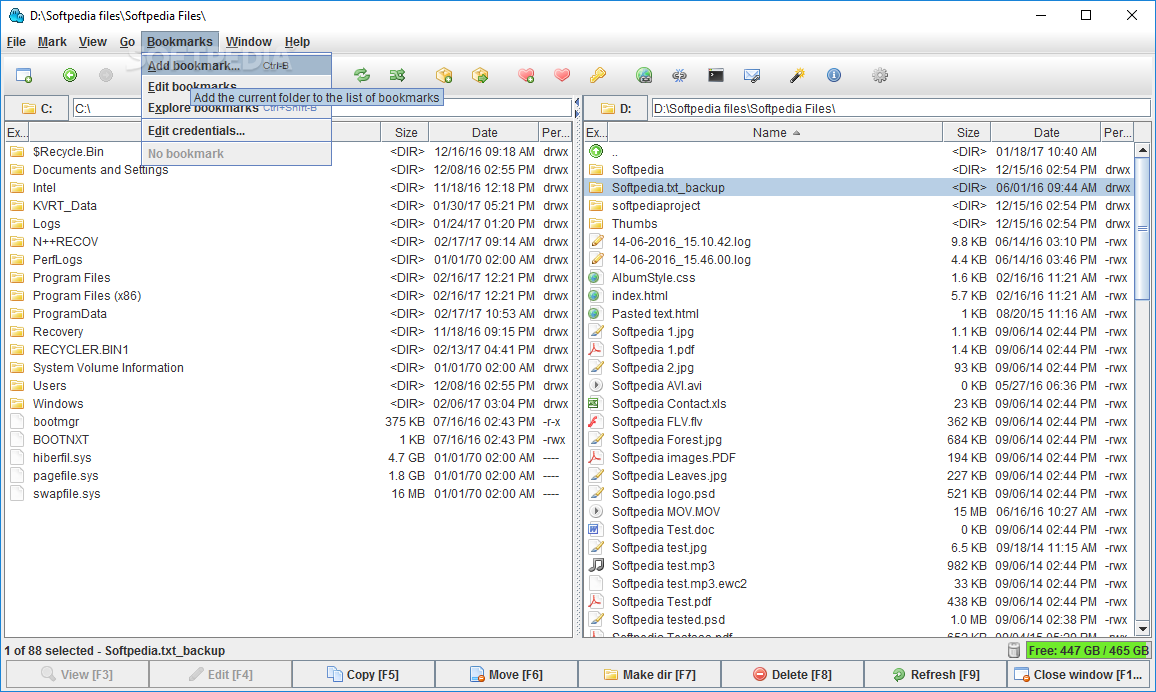Click Delete [F8] button
Viewport: 1156px width, 692px height.
coord(793,674)
